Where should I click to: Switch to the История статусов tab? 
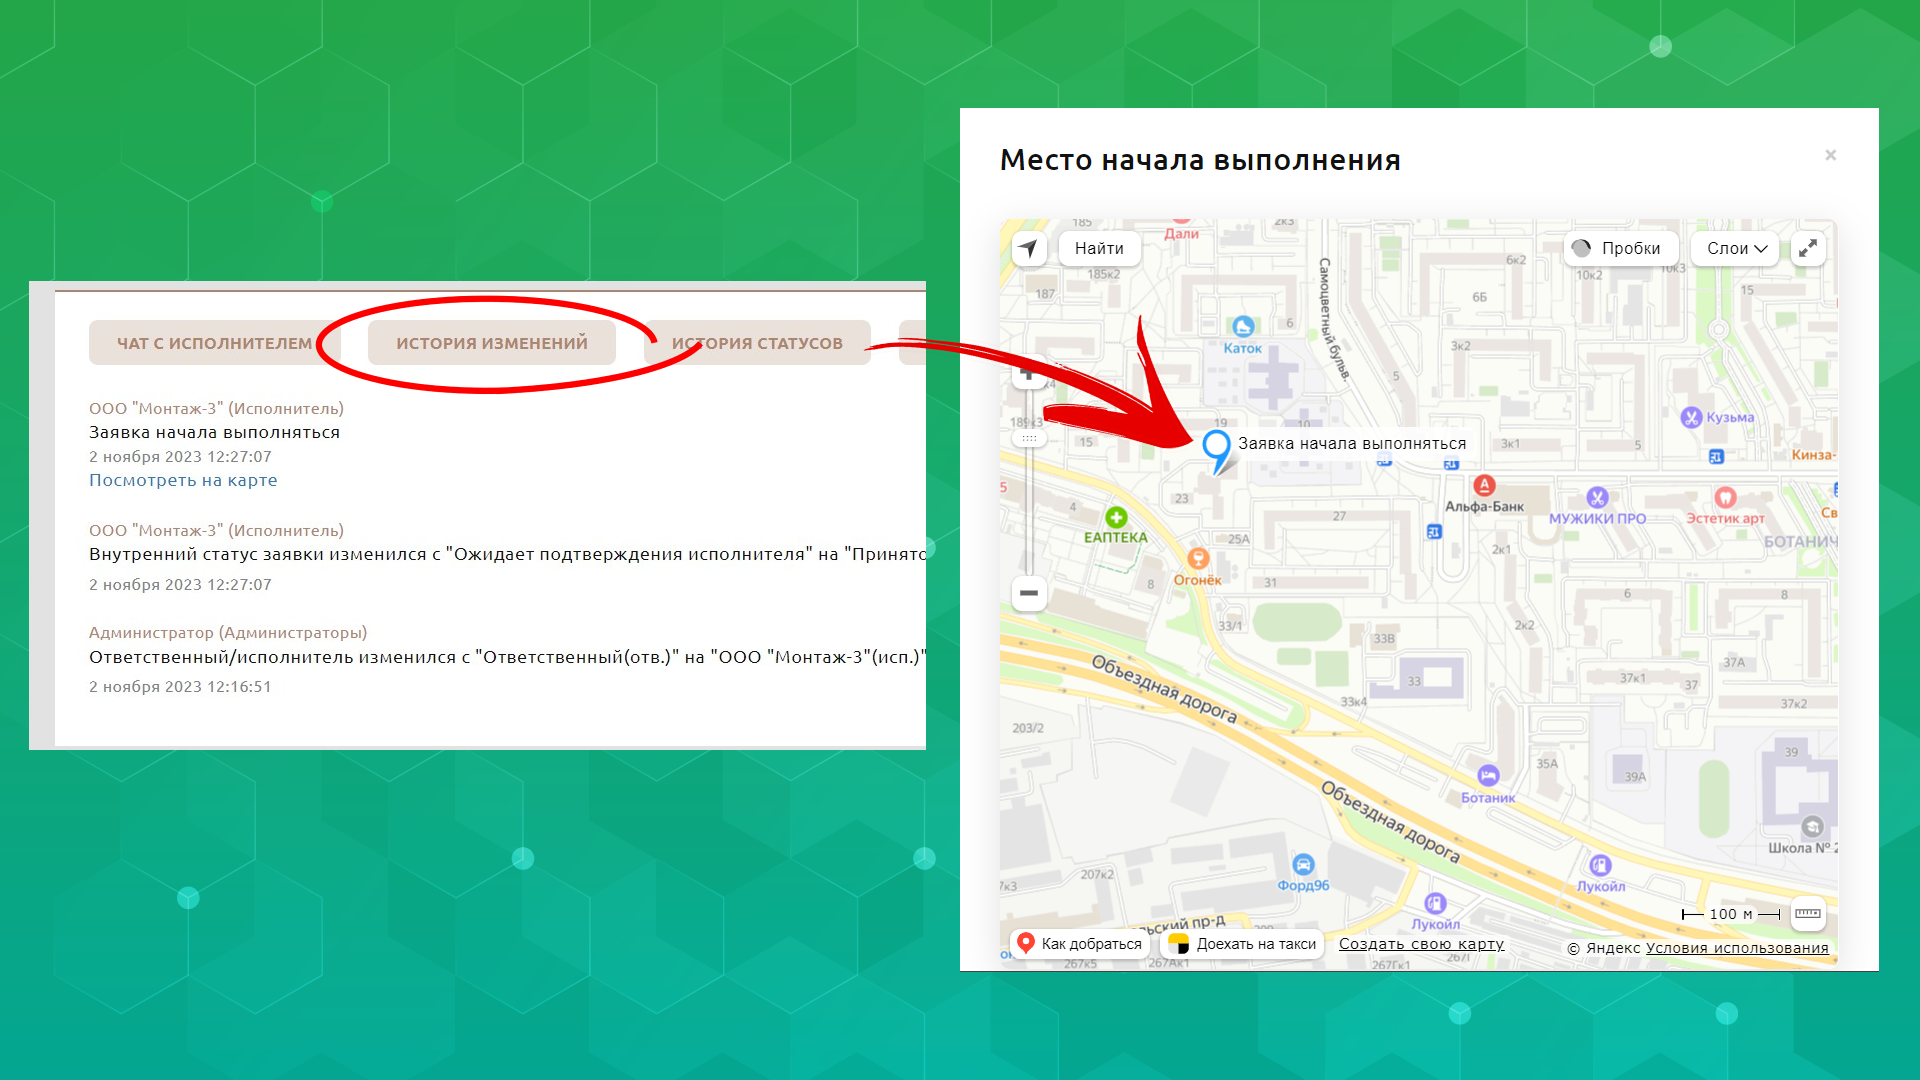click(x=757, y=343)
